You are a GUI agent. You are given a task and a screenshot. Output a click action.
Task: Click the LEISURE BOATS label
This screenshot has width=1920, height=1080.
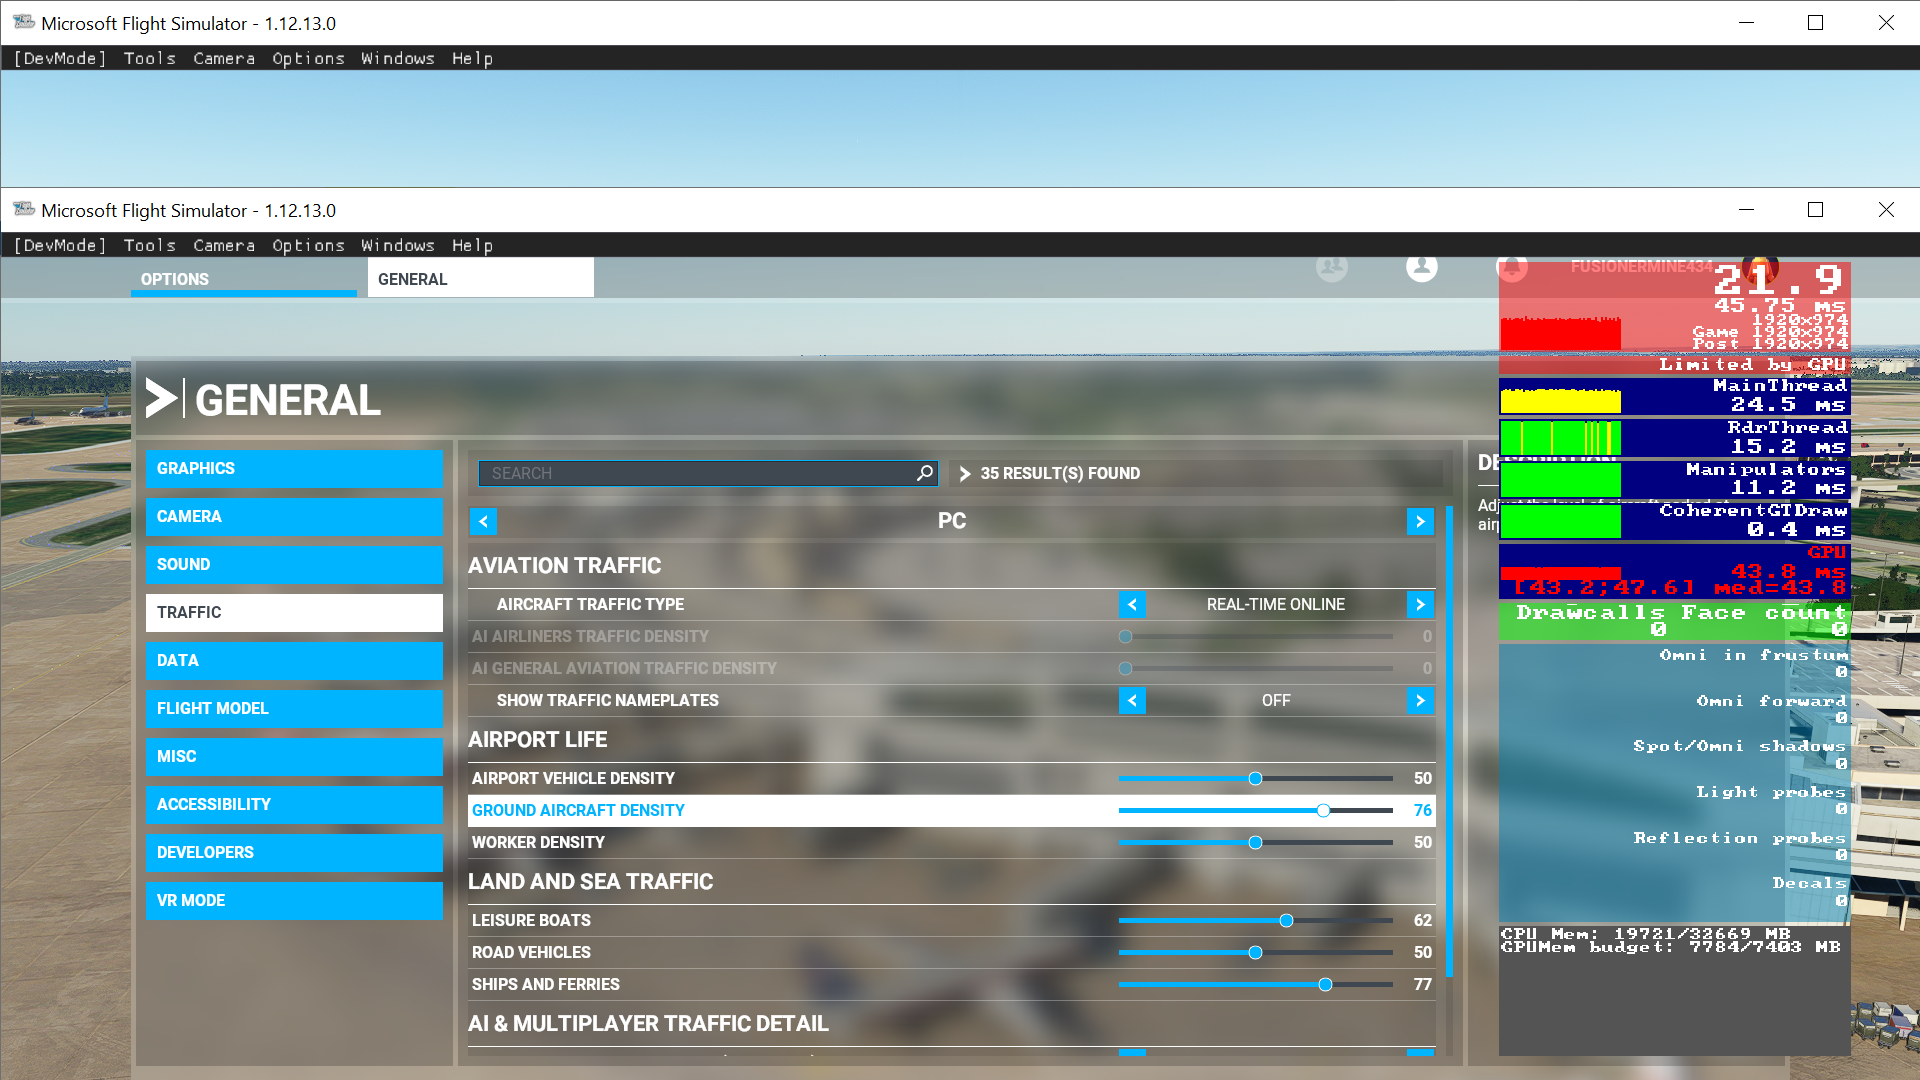coord(531,921)
